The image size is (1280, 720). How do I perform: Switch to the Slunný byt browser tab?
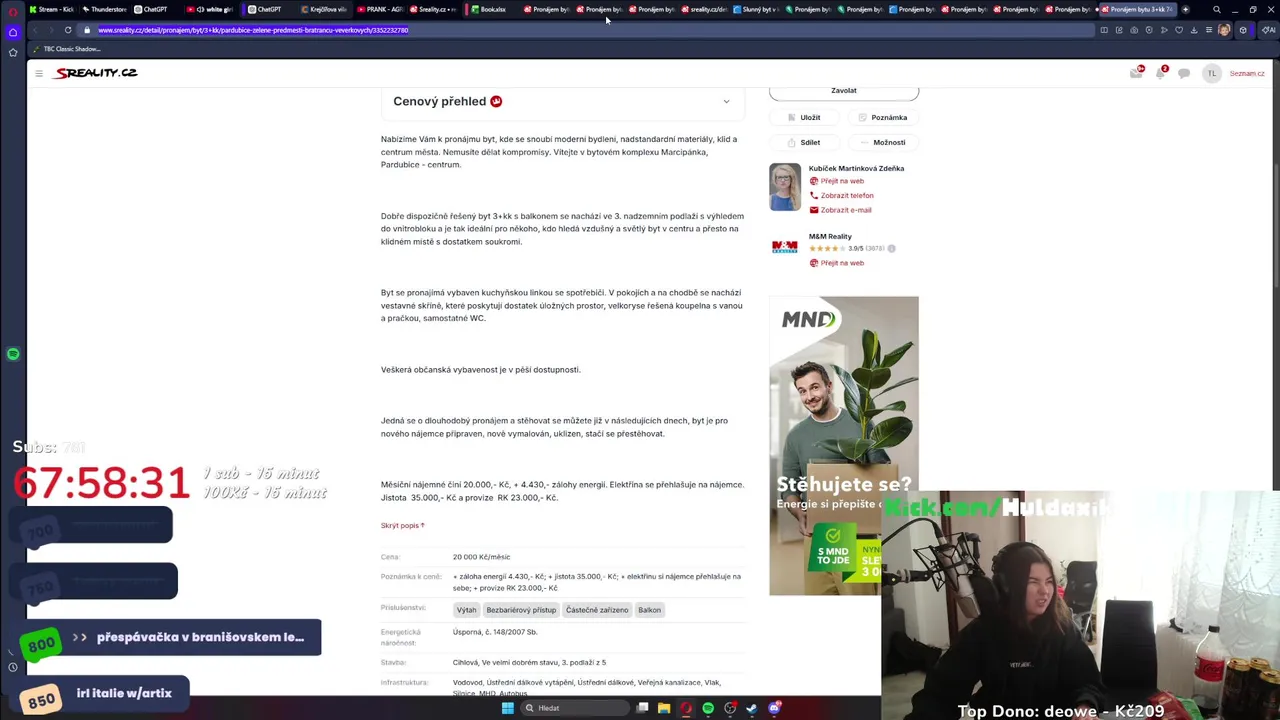click(755, 9)
